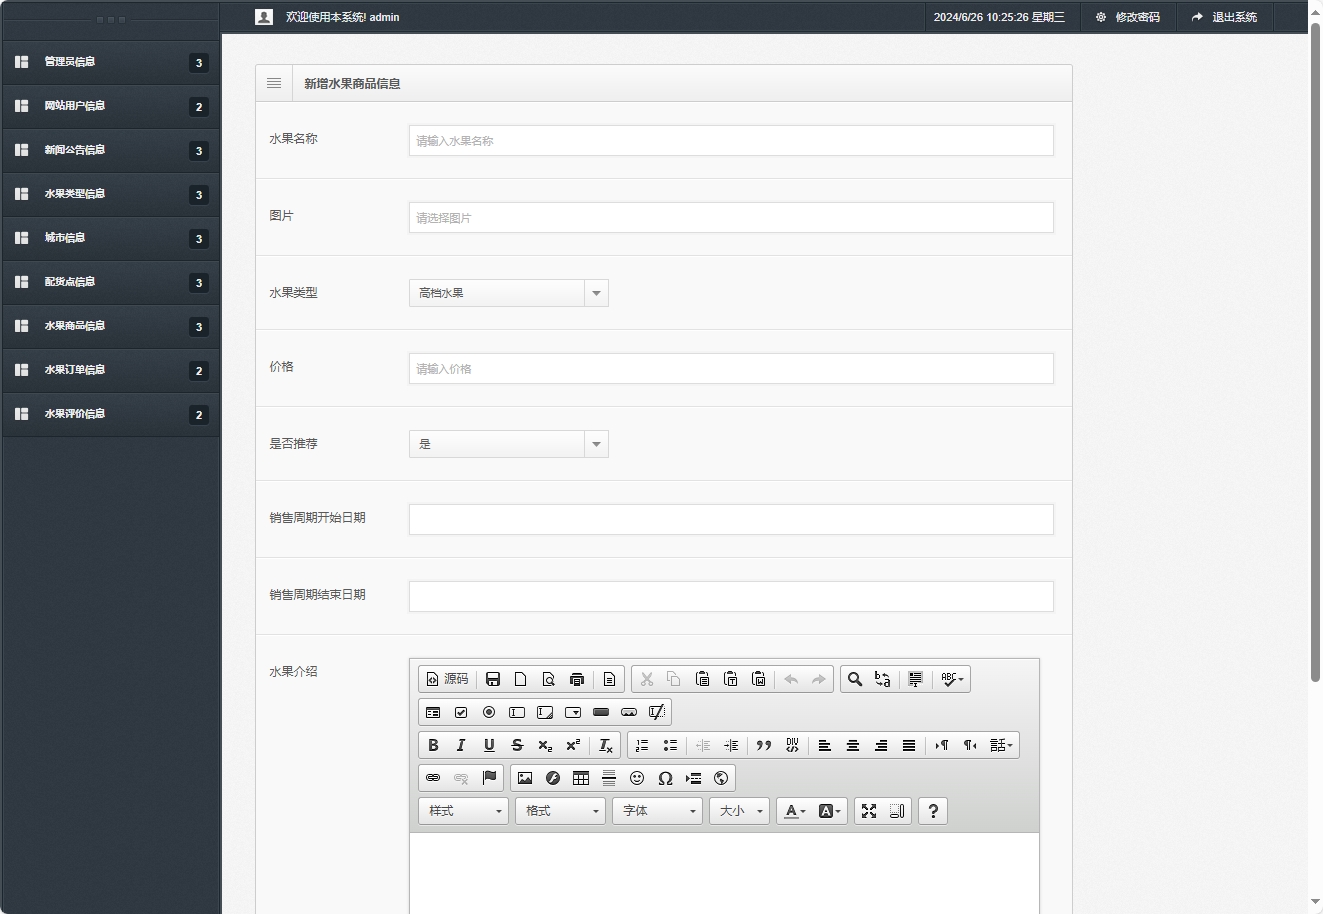The height and width of the screenshot is (914, 1323).
Task: Open the Insert Image icon
Action: click(525, 778)
